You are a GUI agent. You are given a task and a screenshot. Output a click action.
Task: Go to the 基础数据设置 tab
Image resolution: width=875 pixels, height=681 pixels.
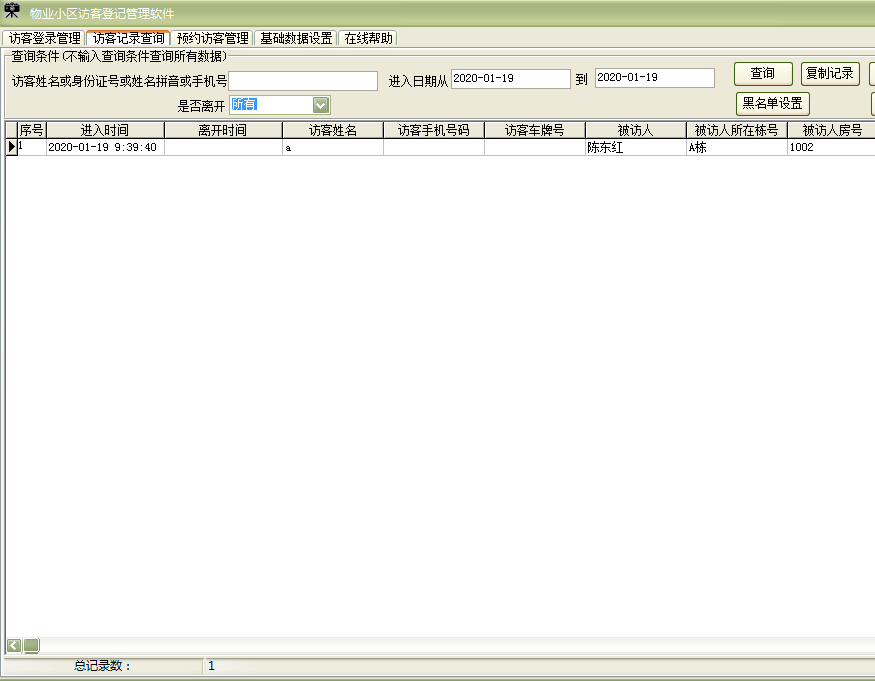(x=296, y=38)
